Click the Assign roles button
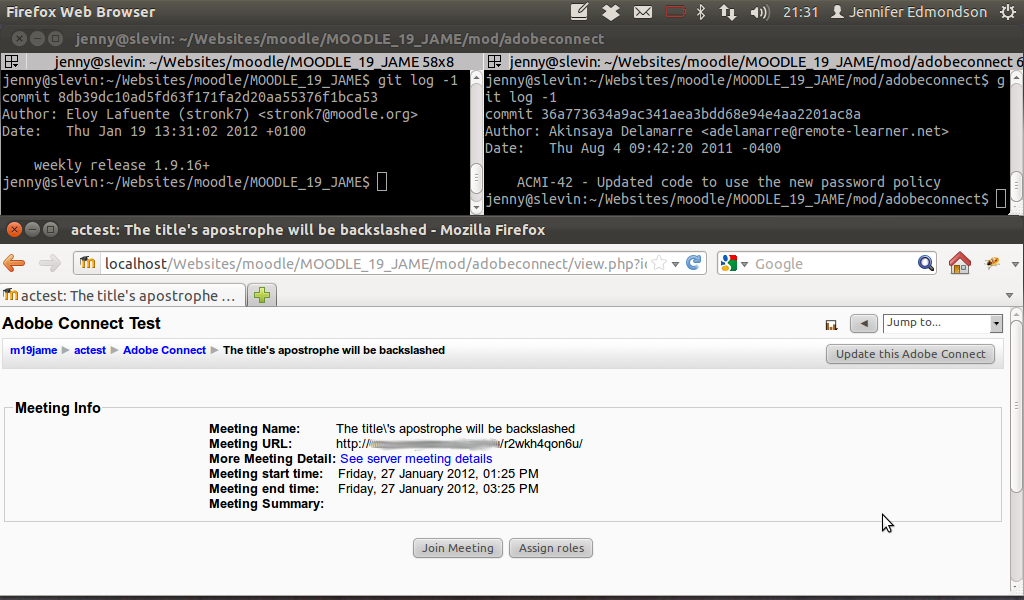 click(x=551, y=548)
